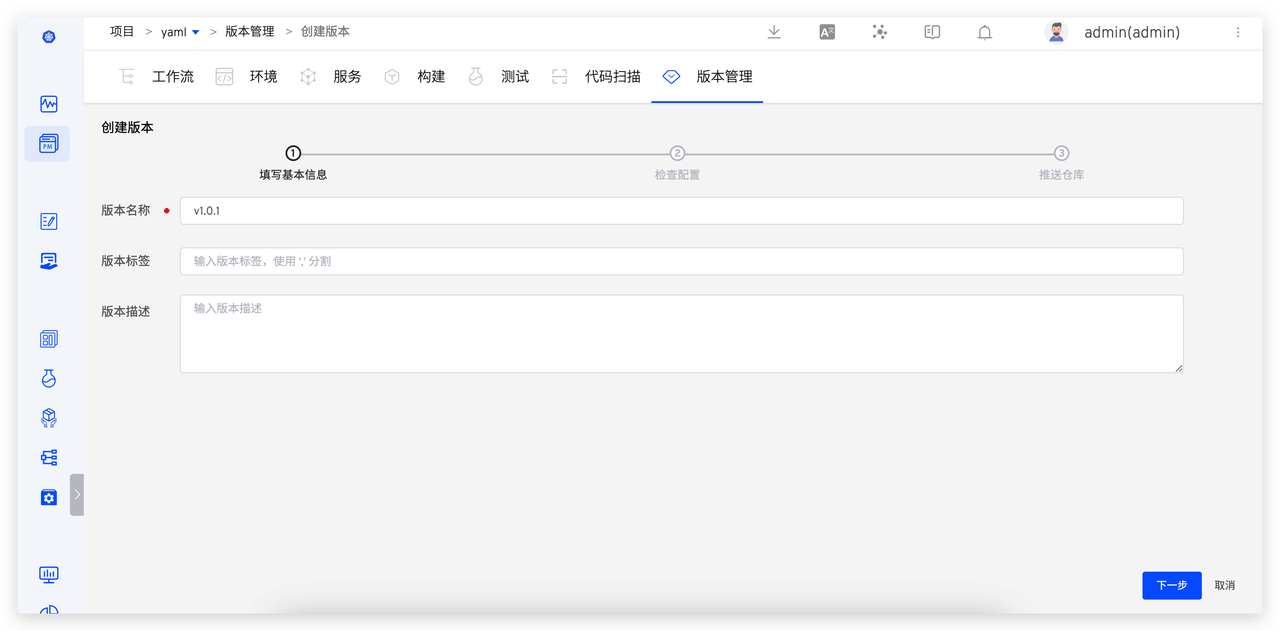Click the 取消 link

[1224, 585]
